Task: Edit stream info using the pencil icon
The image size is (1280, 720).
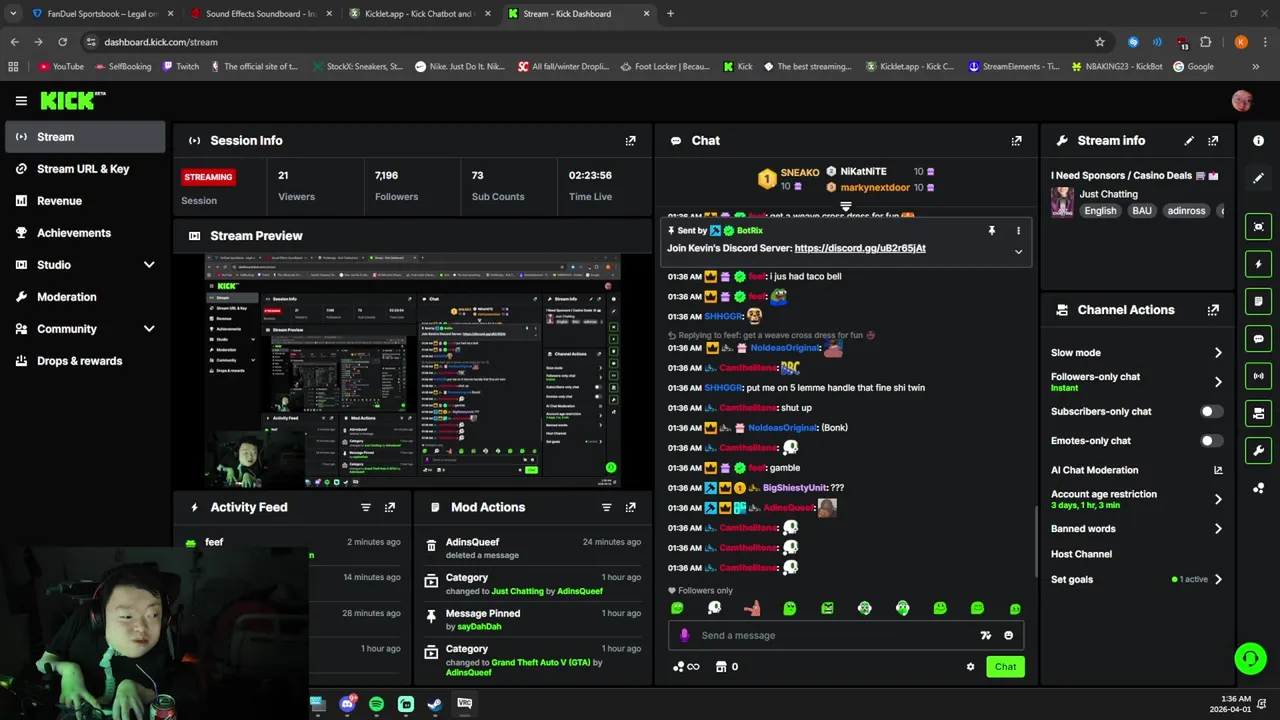Action: pos(1189,141)
